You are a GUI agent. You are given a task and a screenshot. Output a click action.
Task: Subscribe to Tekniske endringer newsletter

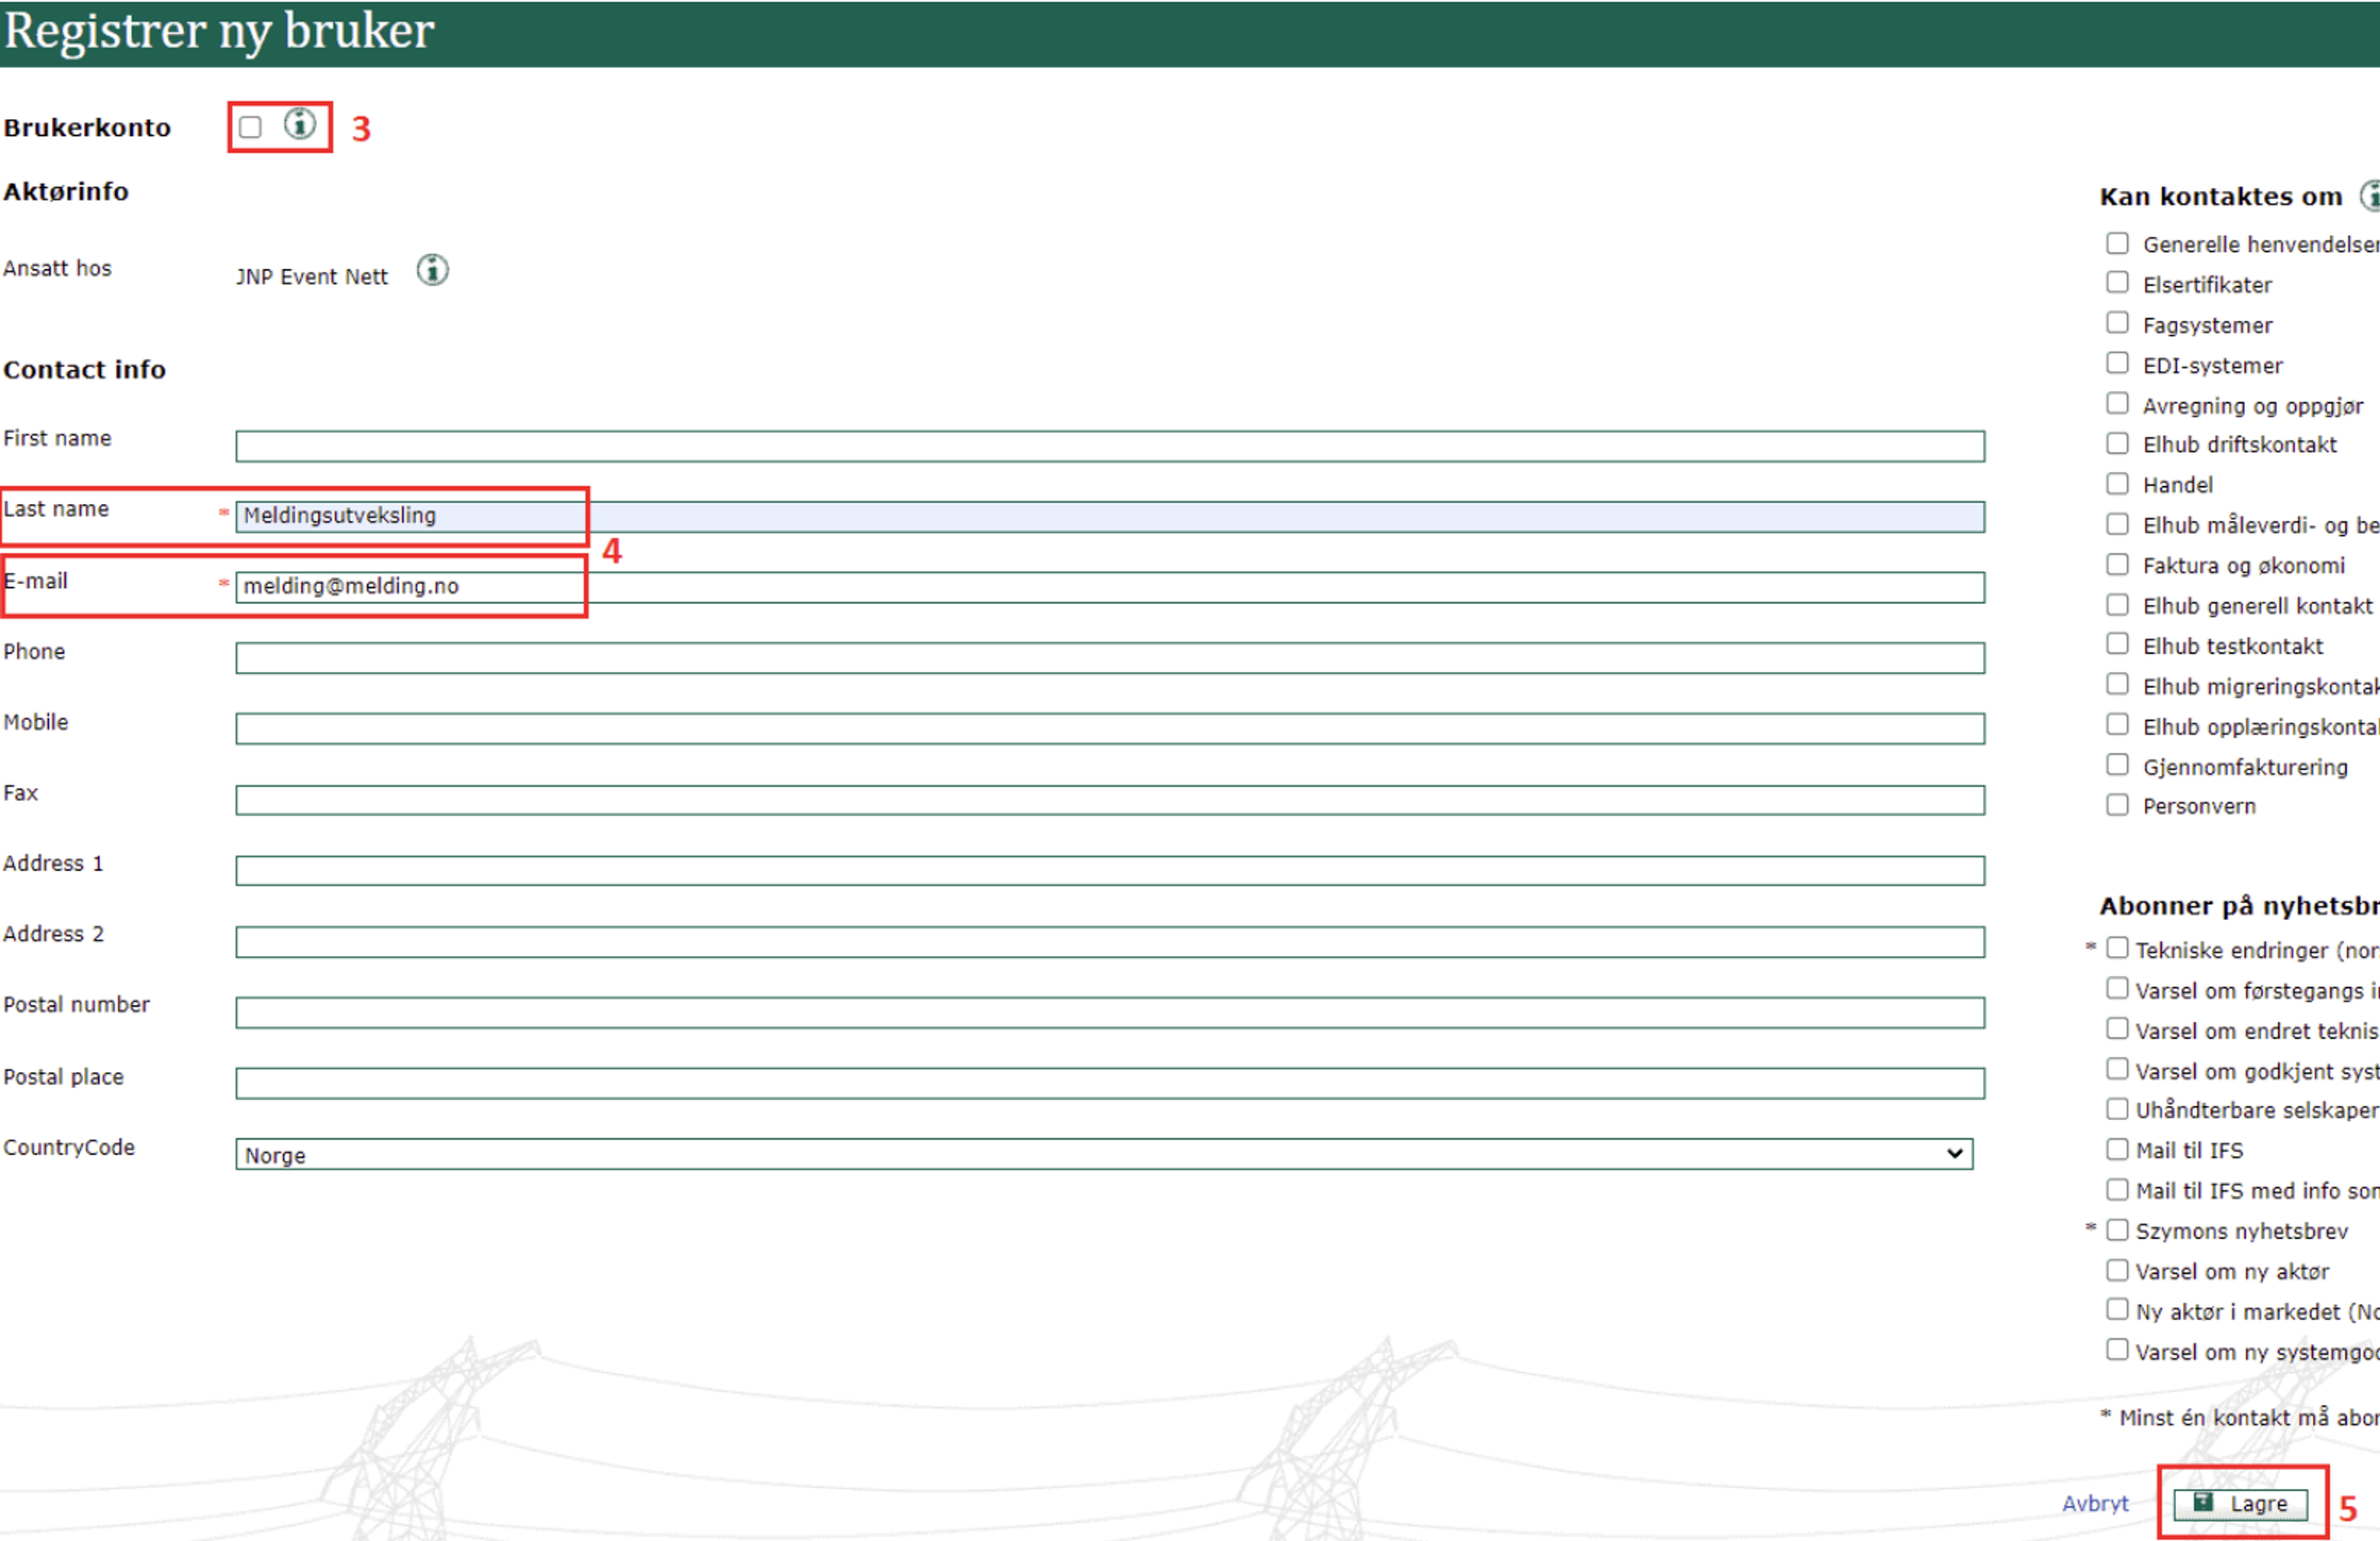pyautogui.click(x=2117, y=948)
